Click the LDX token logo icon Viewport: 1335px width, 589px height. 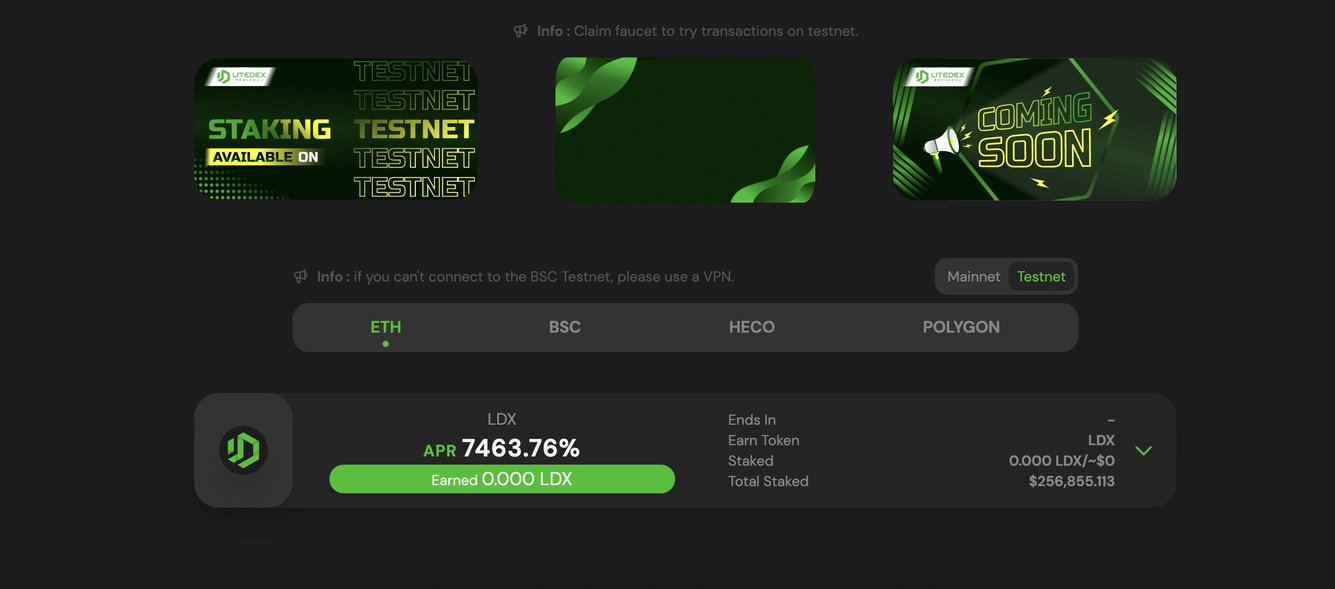pos(243,450)
